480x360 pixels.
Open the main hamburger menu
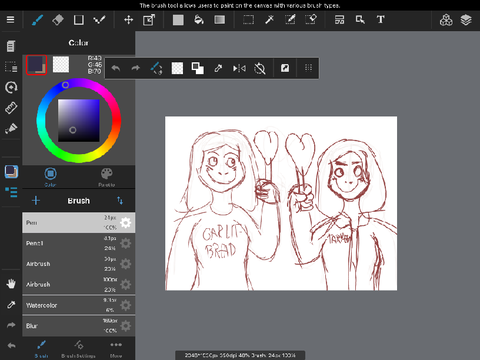point(11,20)
